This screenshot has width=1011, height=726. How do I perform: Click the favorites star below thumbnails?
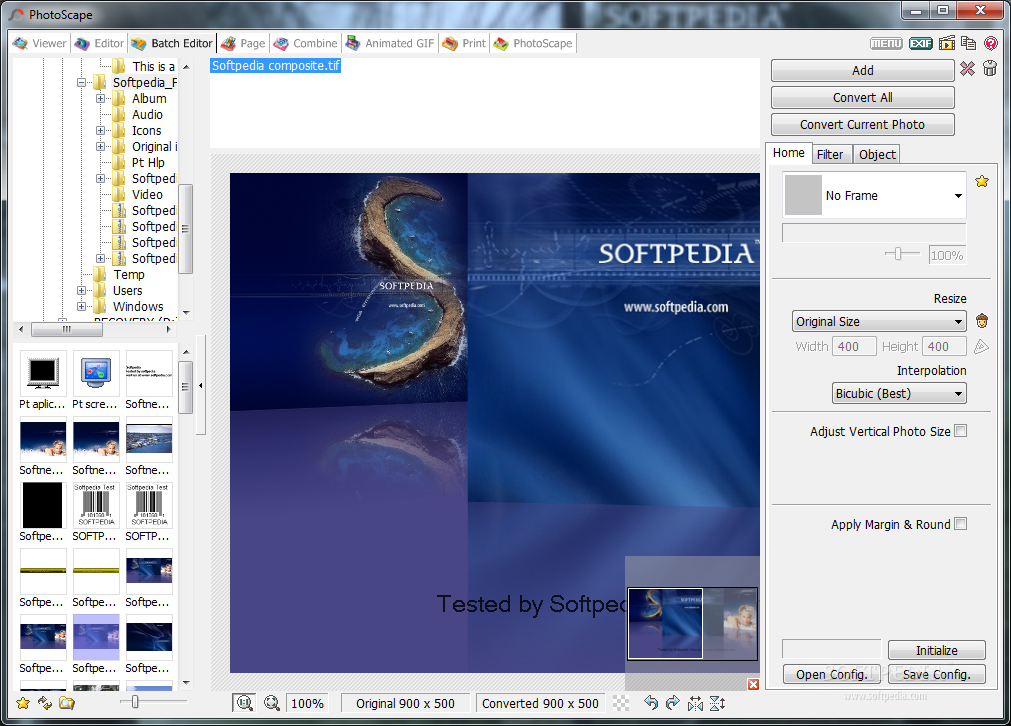click(23, 703)
